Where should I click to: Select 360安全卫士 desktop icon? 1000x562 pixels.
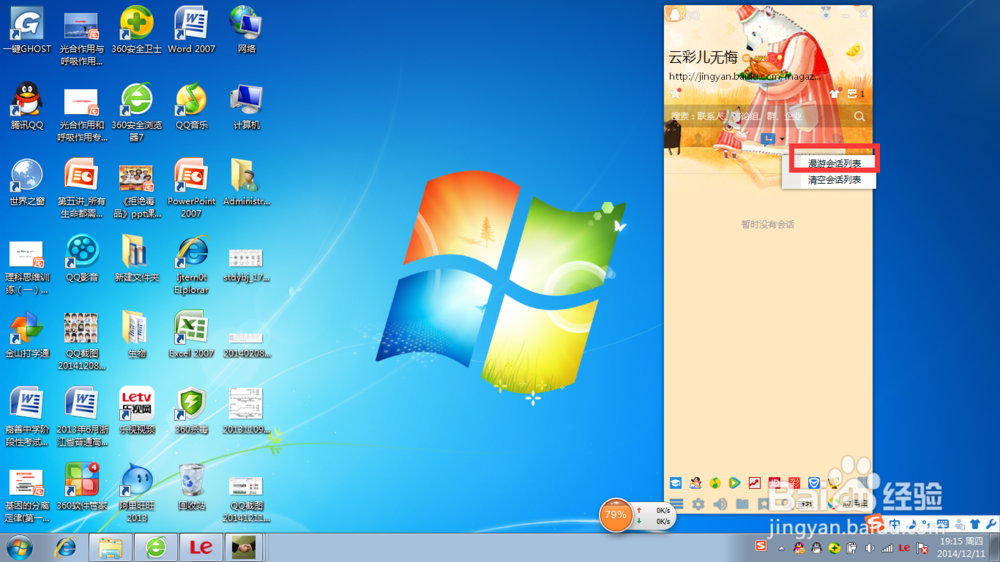136,30
